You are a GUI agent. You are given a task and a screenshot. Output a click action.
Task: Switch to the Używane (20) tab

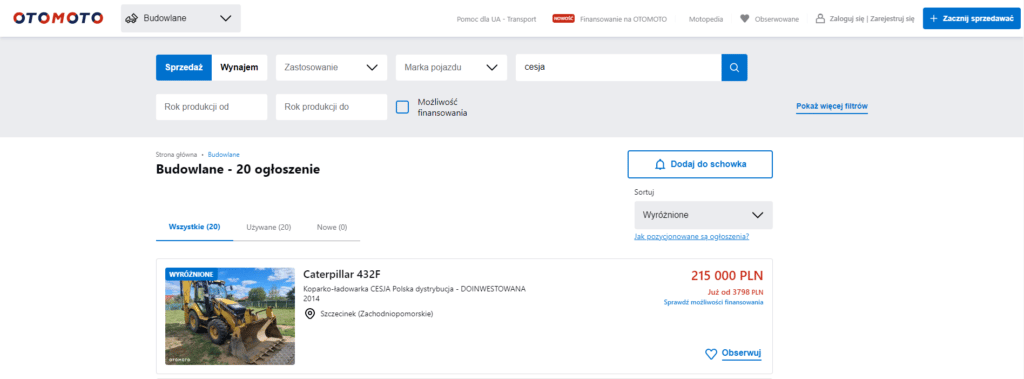268,227
